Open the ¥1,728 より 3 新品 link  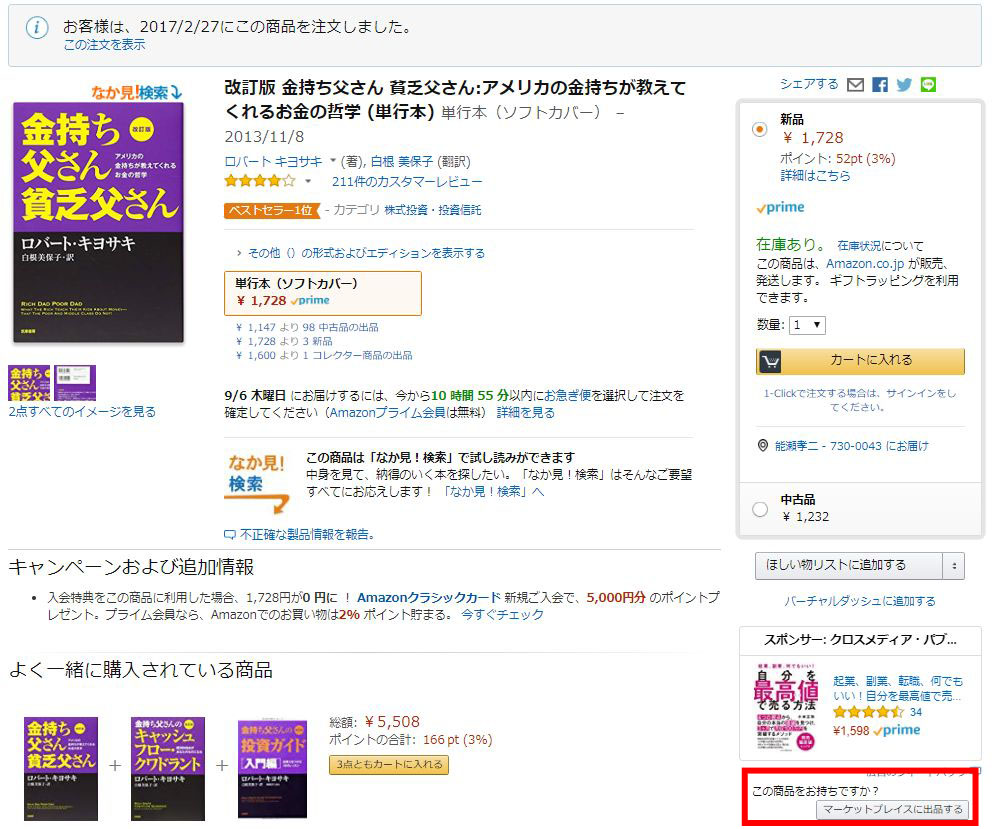pyautogui.click(x=283, y=341)
